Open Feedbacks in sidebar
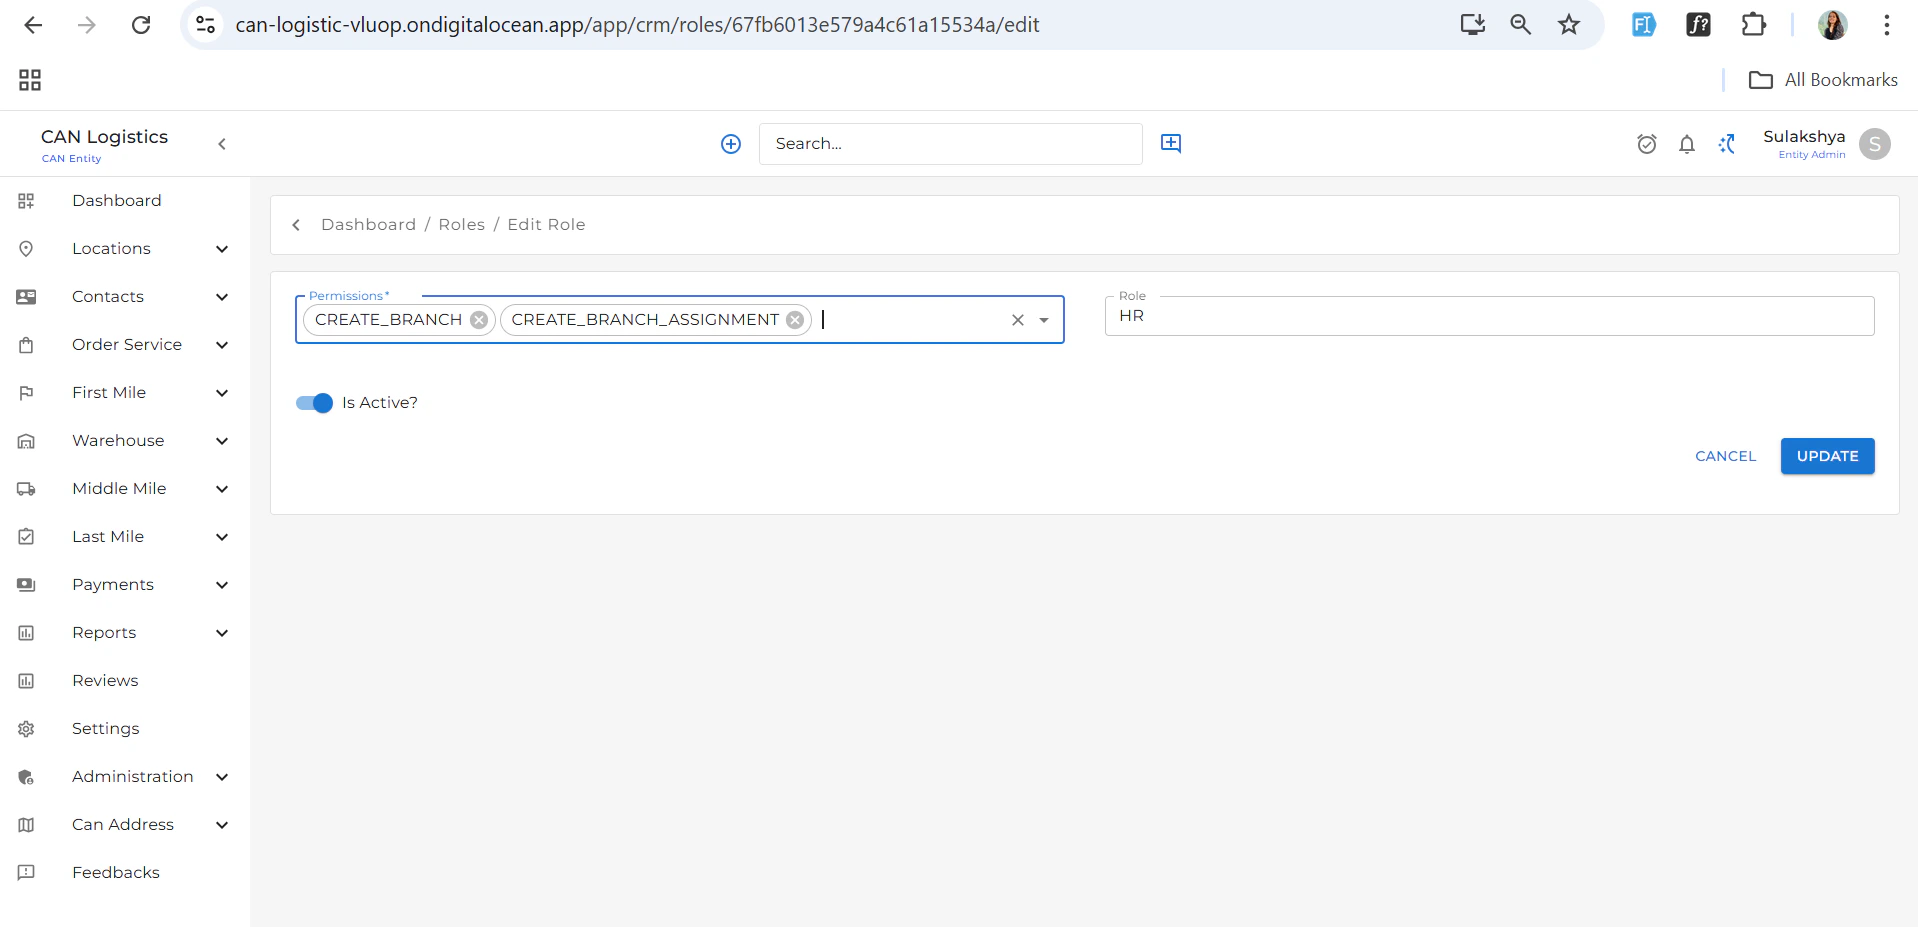Screen dimensions: 1918x927 (125, 873)
